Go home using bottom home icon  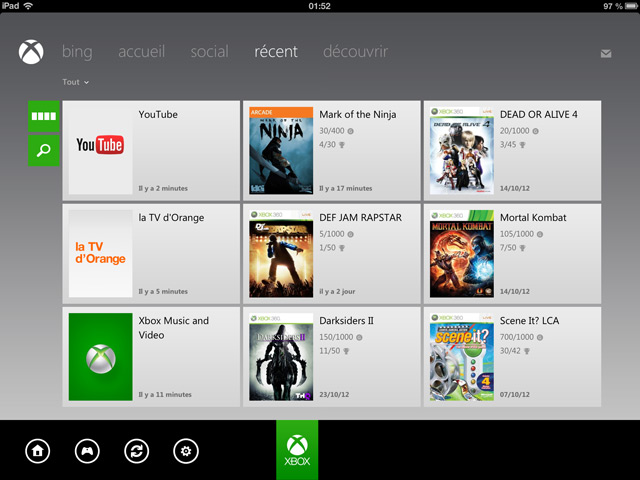coord(38,451)
